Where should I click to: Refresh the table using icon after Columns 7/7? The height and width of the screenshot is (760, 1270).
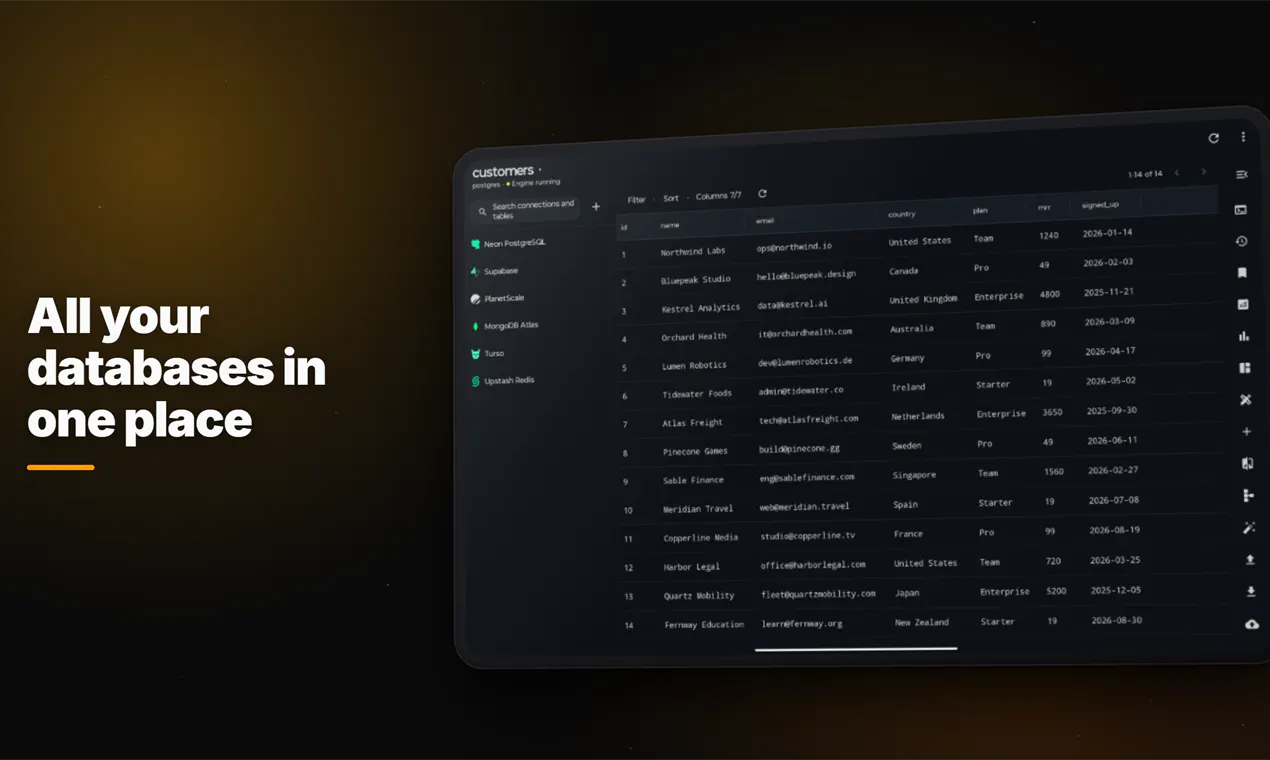pyautogui.click(x=762, y=194)
